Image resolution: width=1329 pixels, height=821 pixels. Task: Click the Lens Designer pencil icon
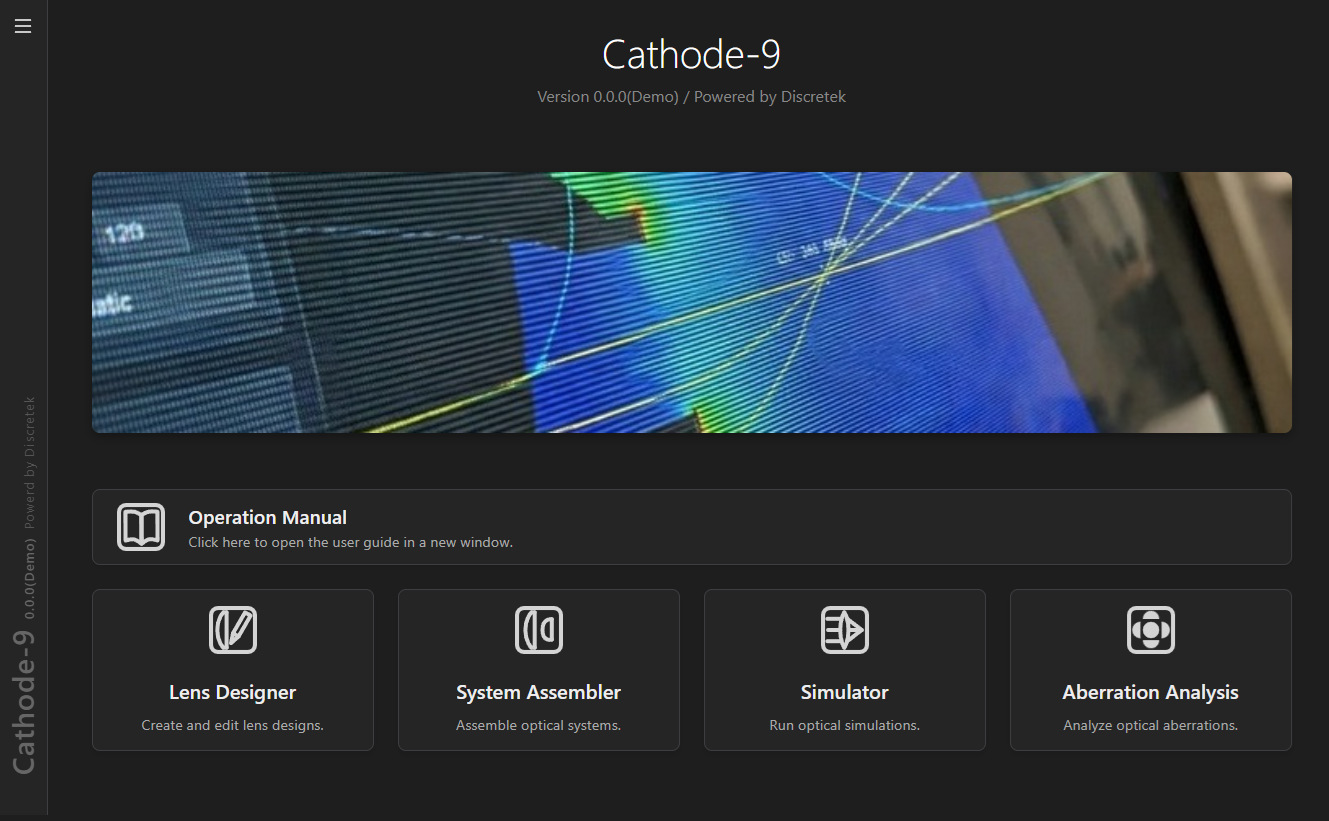point(233,630)
